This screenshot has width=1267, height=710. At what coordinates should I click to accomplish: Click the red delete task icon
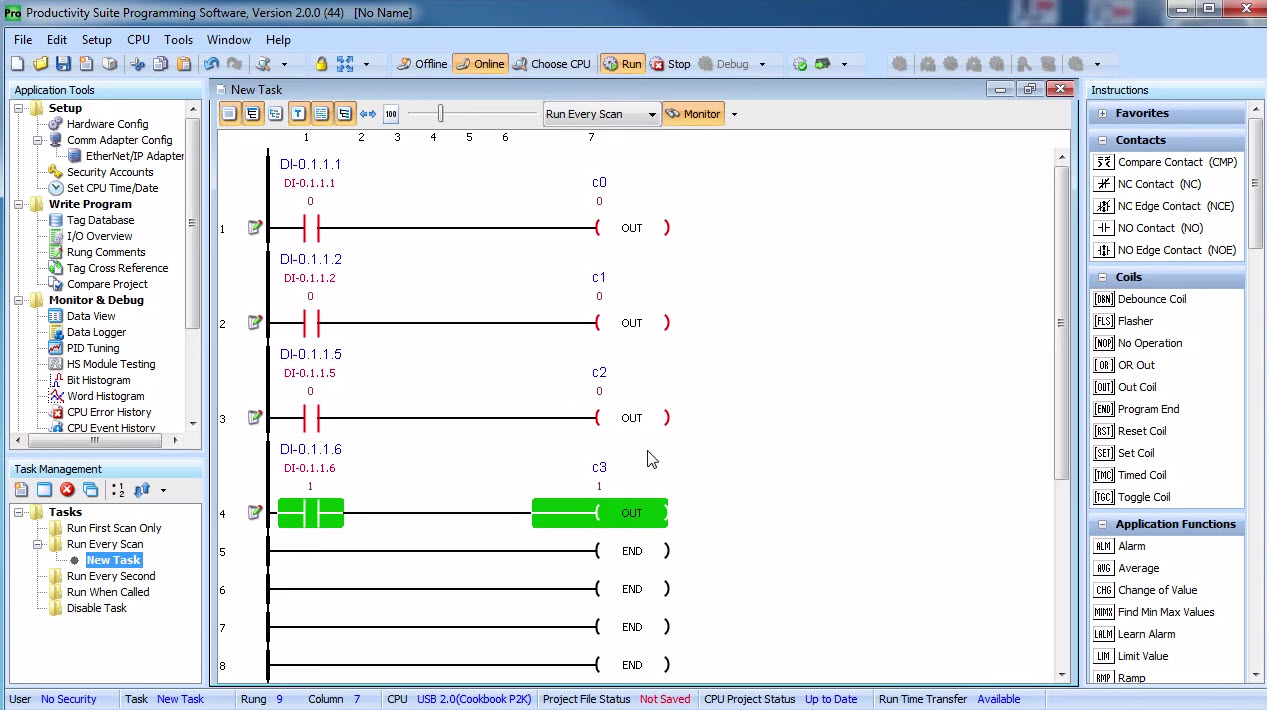67,490
